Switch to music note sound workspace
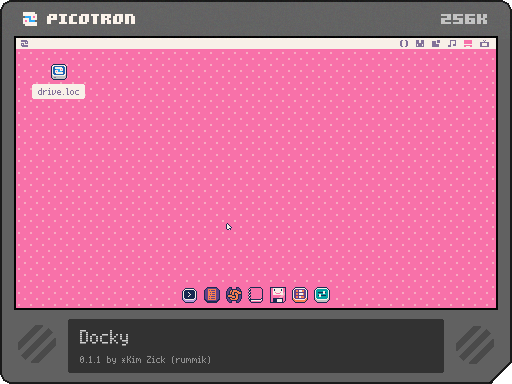This screenshot has width=512, height=384. coord(452,43)
